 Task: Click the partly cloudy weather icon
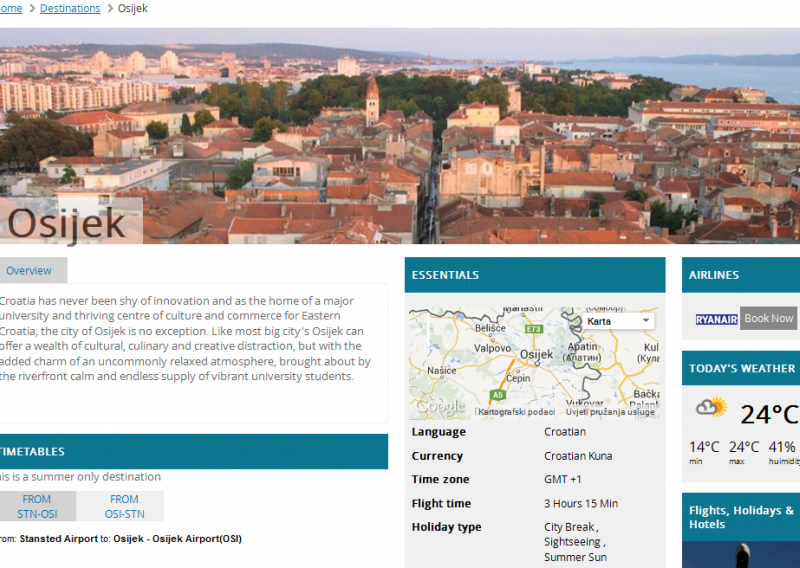coord(711,407)
